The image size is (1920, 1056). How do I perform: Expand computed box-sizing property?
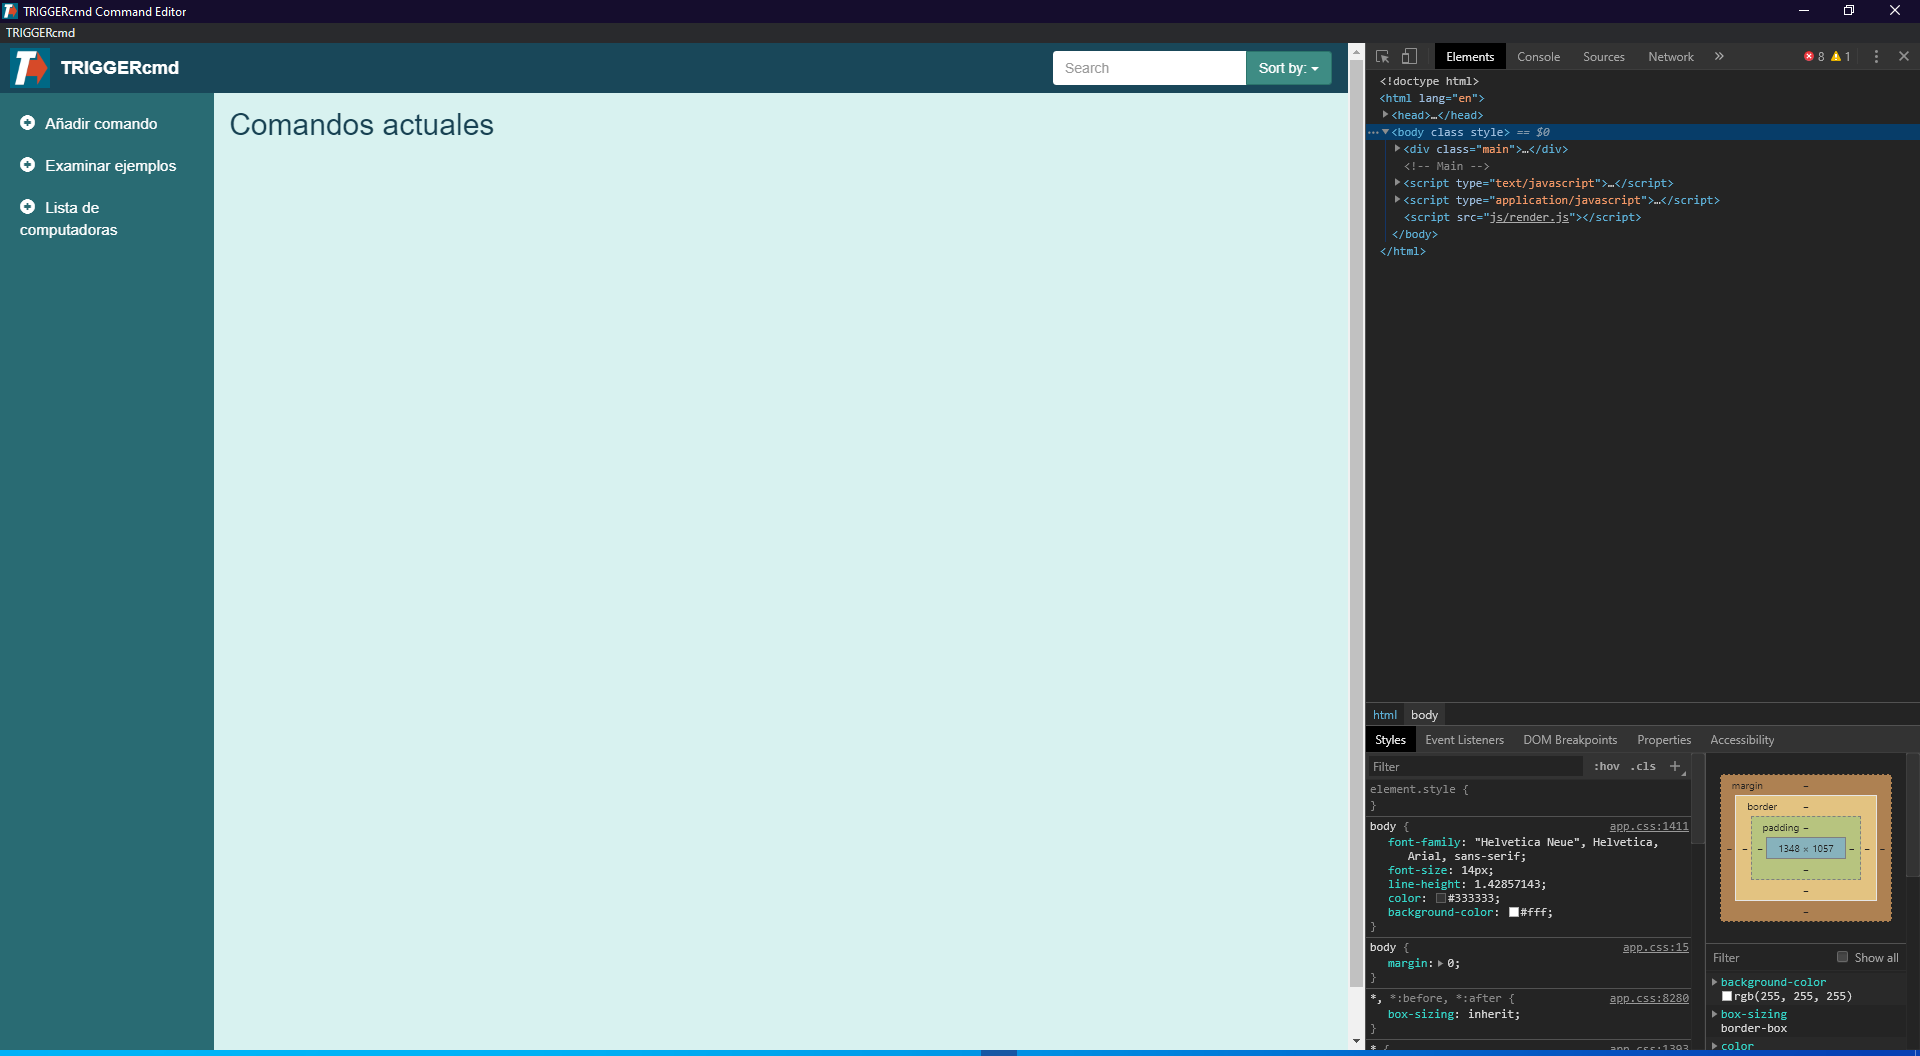(1715, 1014)
